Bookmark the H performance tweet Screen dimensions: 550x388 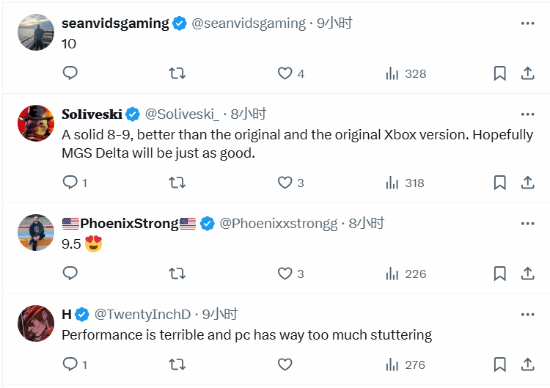(x=499, y=364)
